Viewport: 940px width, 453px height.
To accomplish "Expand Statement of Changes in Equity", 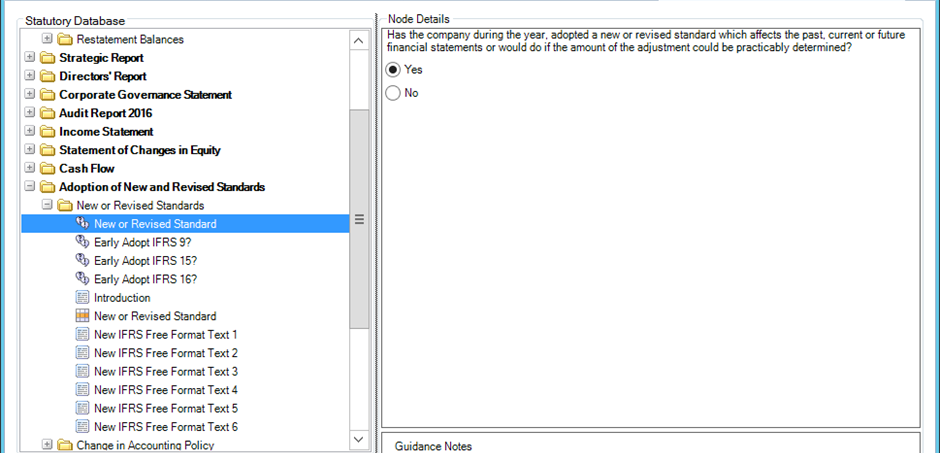I will (29, 150).
